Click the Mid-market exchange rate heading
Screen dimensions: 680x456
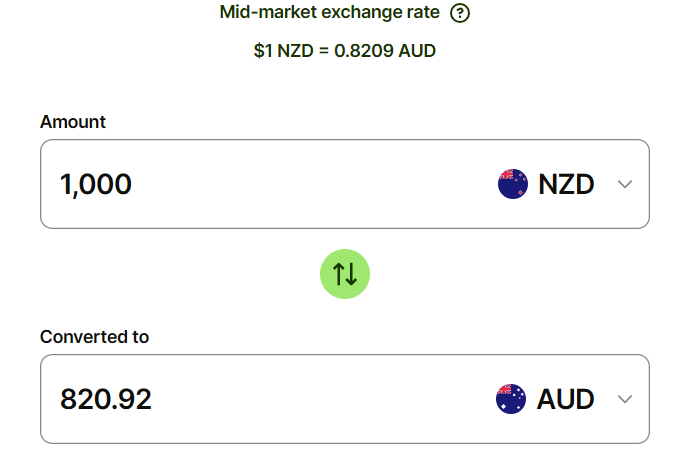pyautogui.click(x=330, y=13)
